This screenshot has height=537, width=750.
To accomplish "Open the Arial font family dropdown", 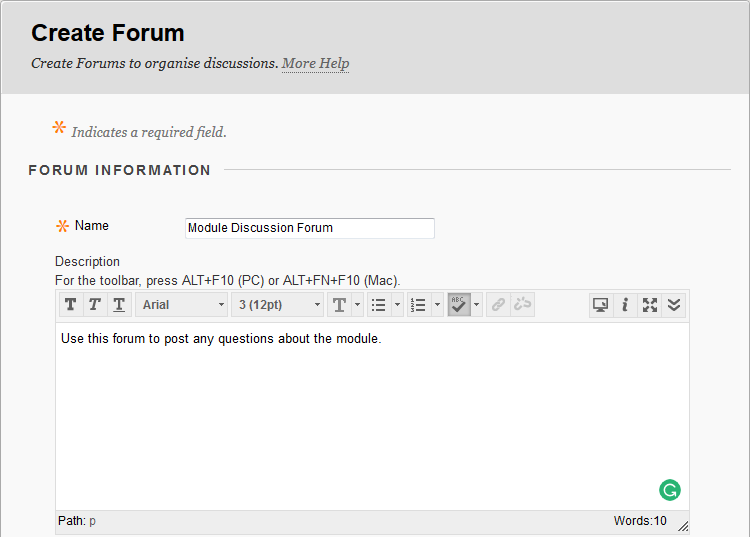I will (x=182, y=305).
